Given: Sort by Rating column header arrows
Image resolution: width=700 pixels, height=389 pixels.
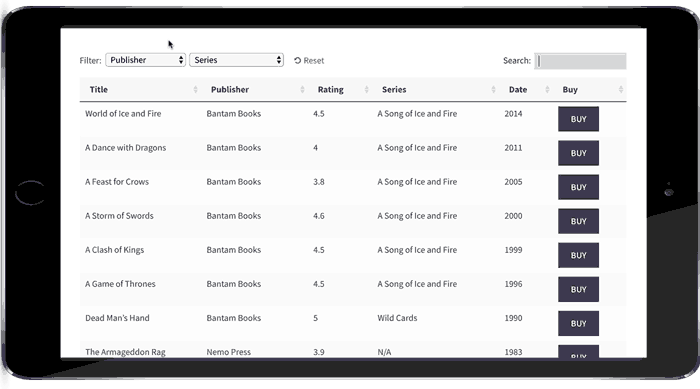Looking at the screenshot, I should [367, 89].
